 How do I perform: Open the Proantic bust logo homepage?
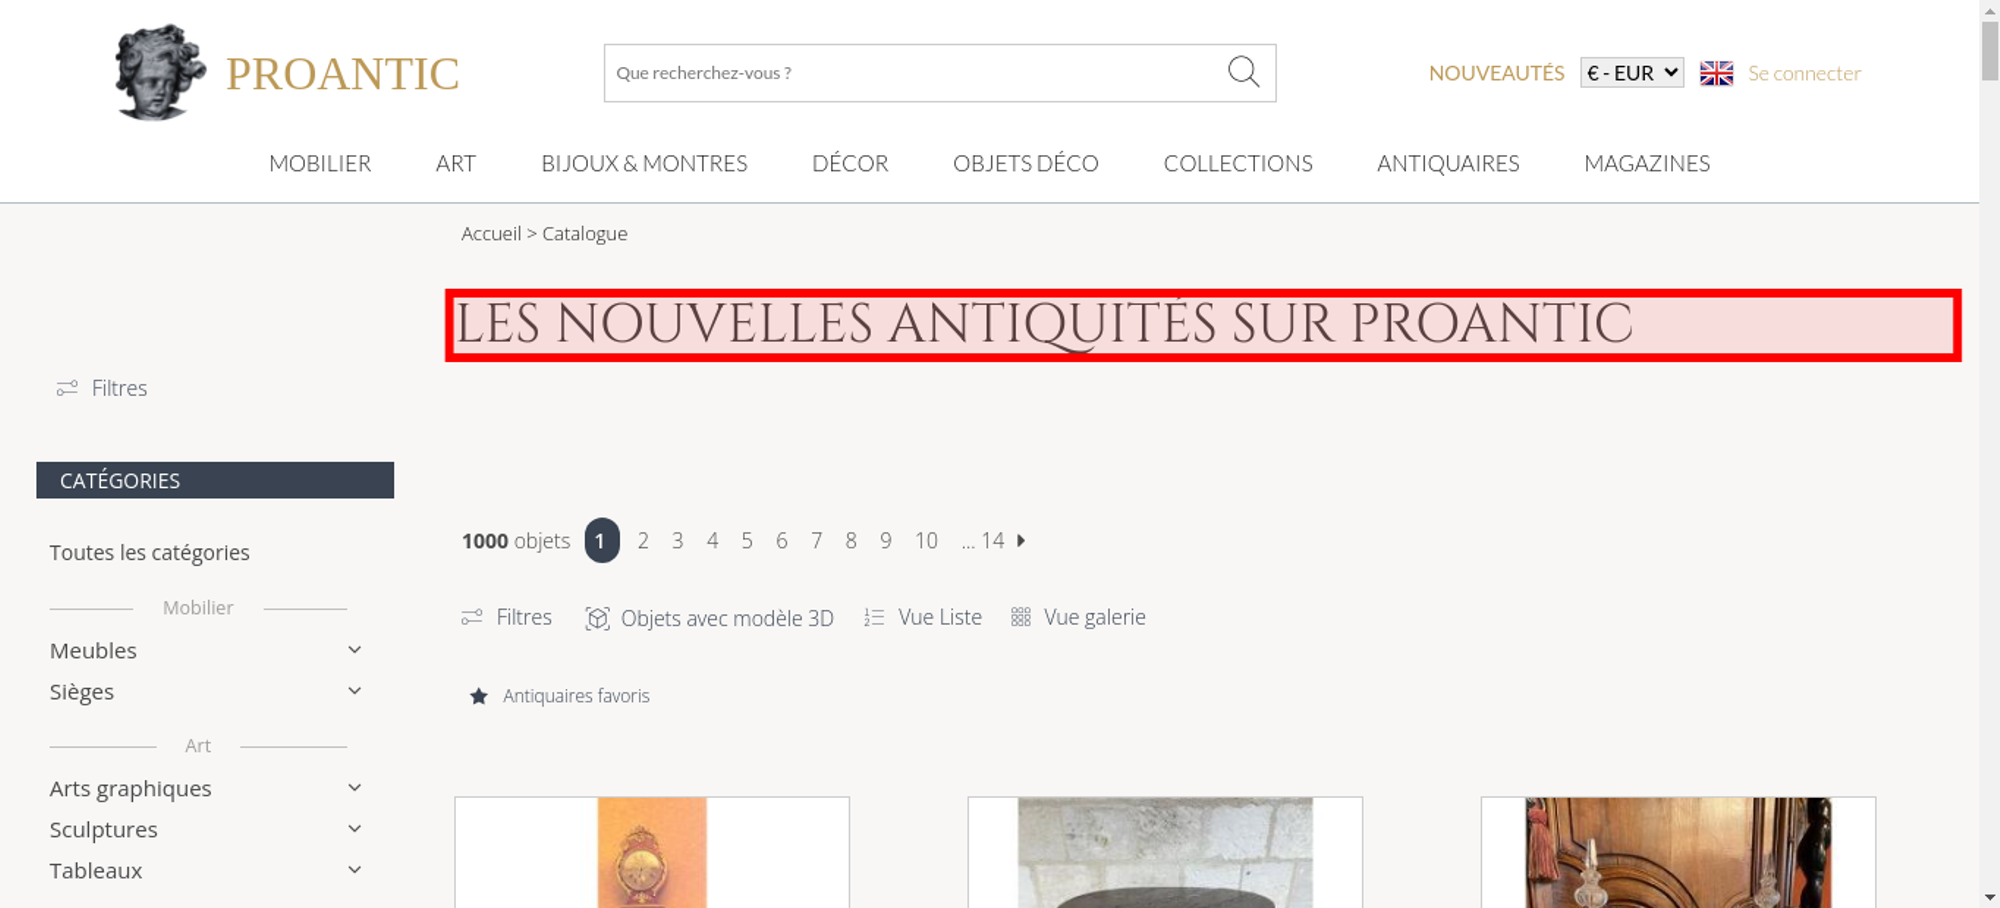159,72
